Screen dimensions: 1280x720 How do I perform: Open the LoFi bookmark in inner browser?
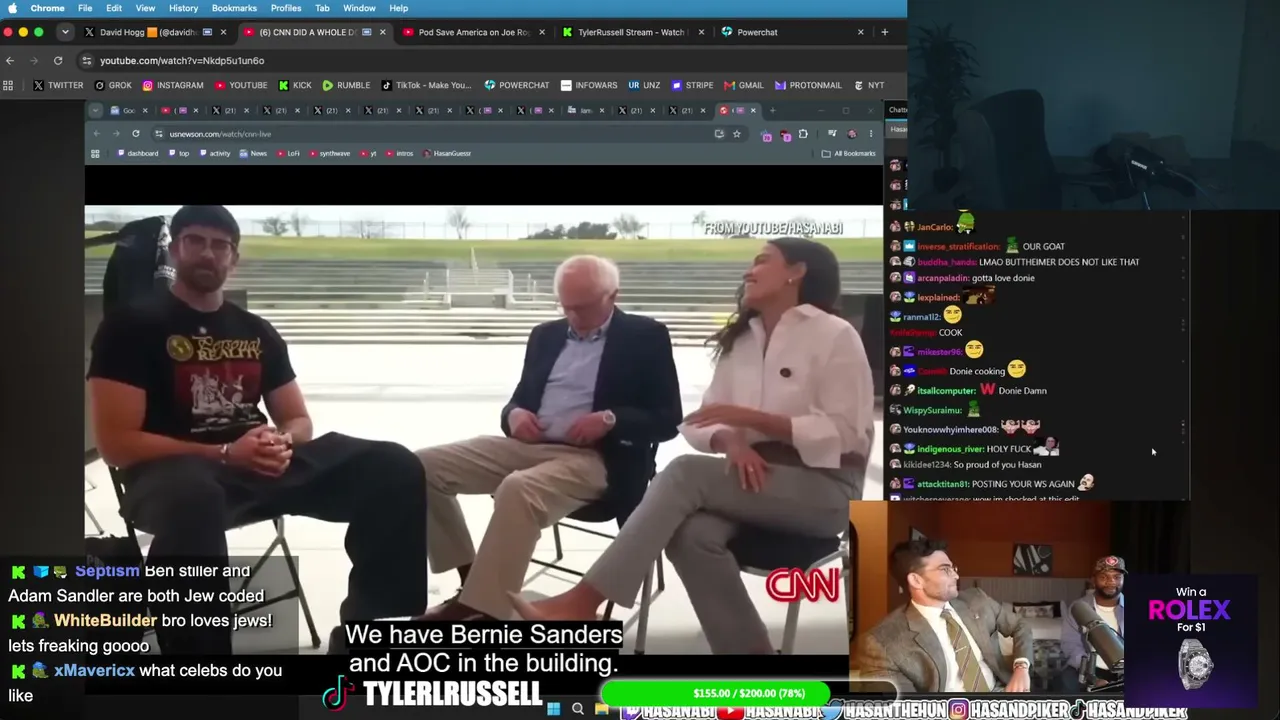pyautogui.click(x=288, y=153)
